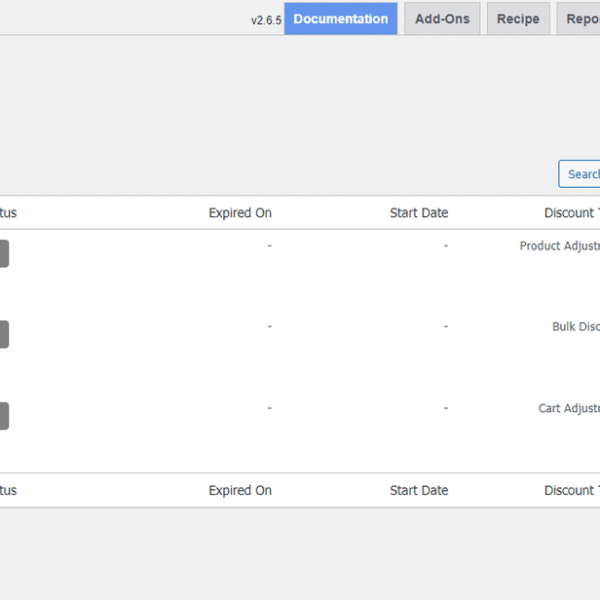Switch to the Add-Ons tab
Viewport: 600px width, 600px height.
tap(442, 19)
